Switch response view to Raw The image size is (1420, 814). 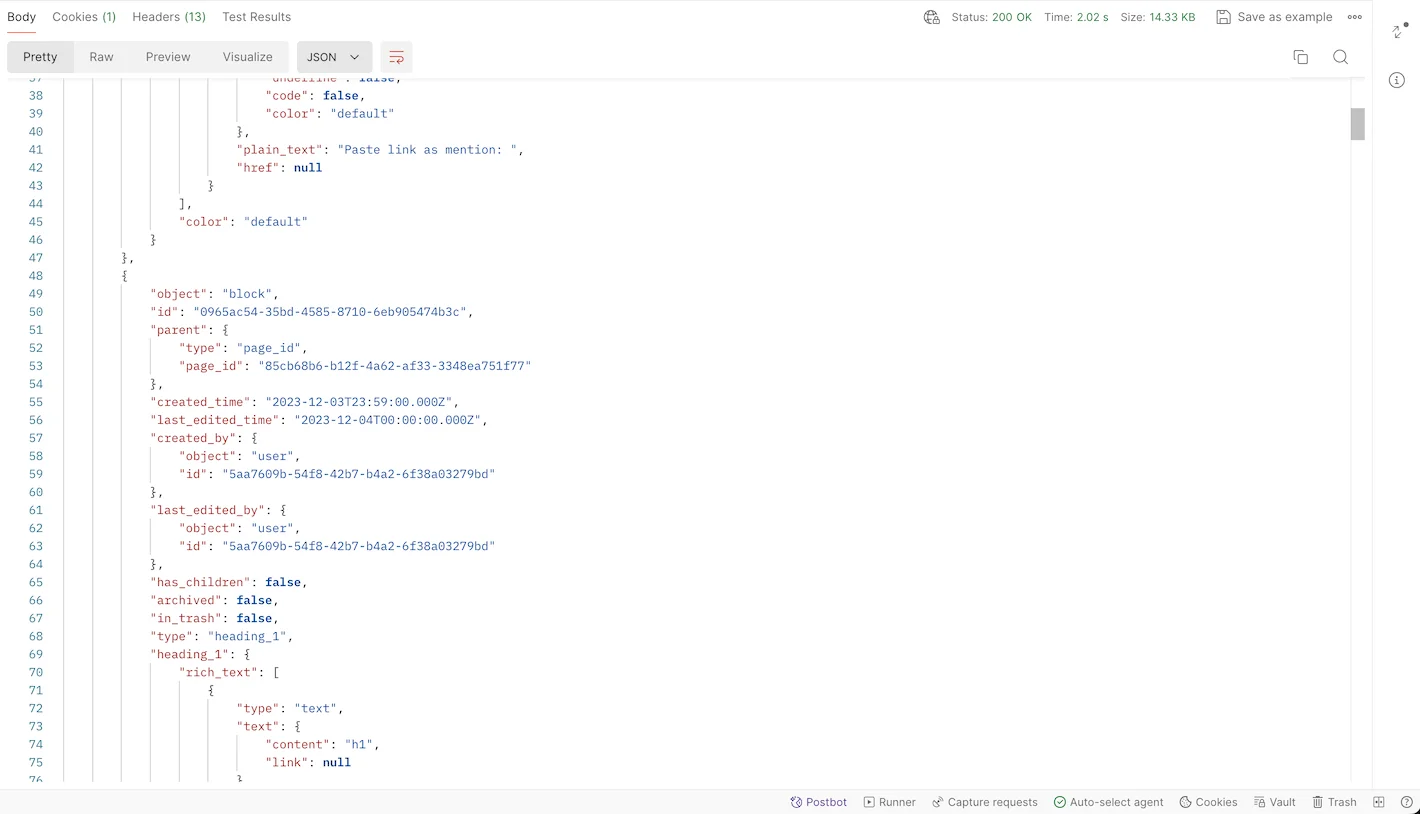(101, 57)
